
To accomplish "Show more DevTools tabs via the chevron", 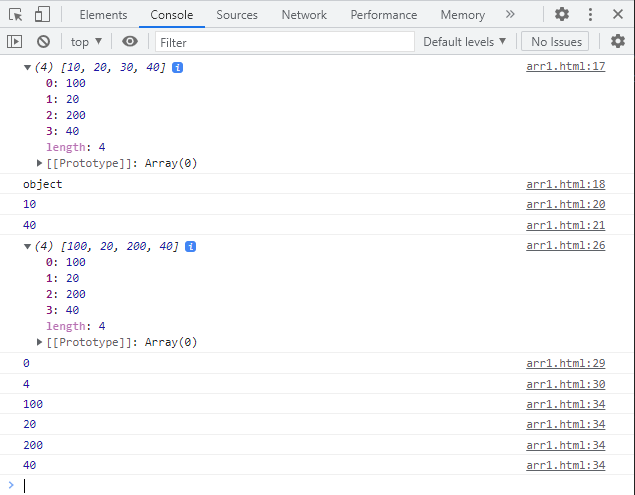I will click(x=510, y=15).
